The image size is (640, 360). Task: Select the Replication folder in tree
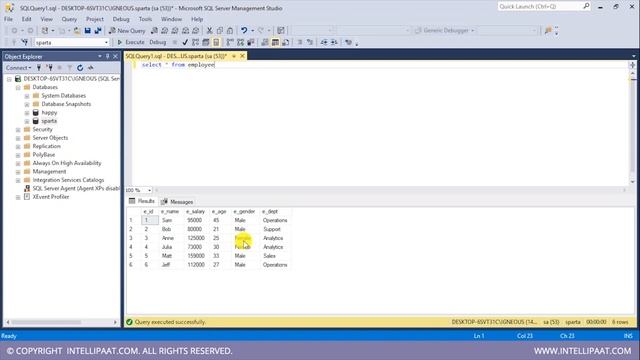coord(46,146)
